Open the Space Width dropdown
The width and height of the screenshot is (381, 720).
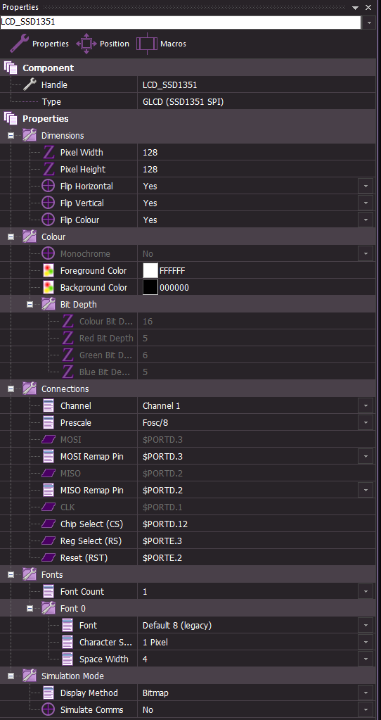pos(366,659)
